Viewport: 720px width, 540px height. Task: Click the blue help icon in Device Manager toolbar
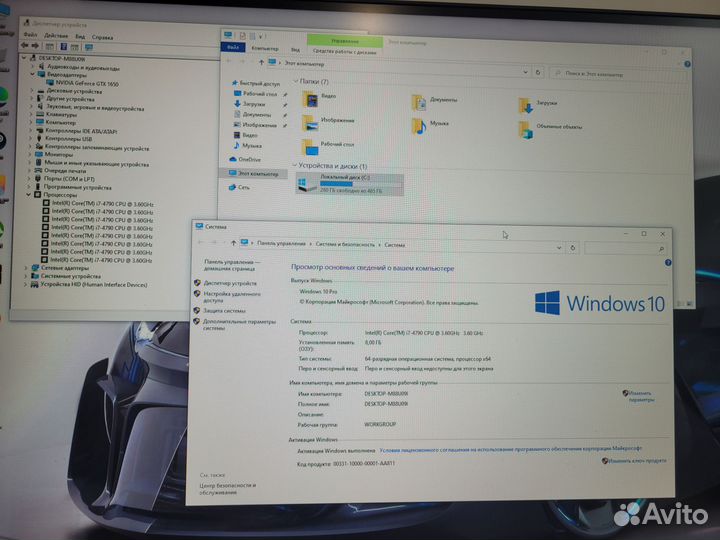pyautogui.click(x=64, y=47)
